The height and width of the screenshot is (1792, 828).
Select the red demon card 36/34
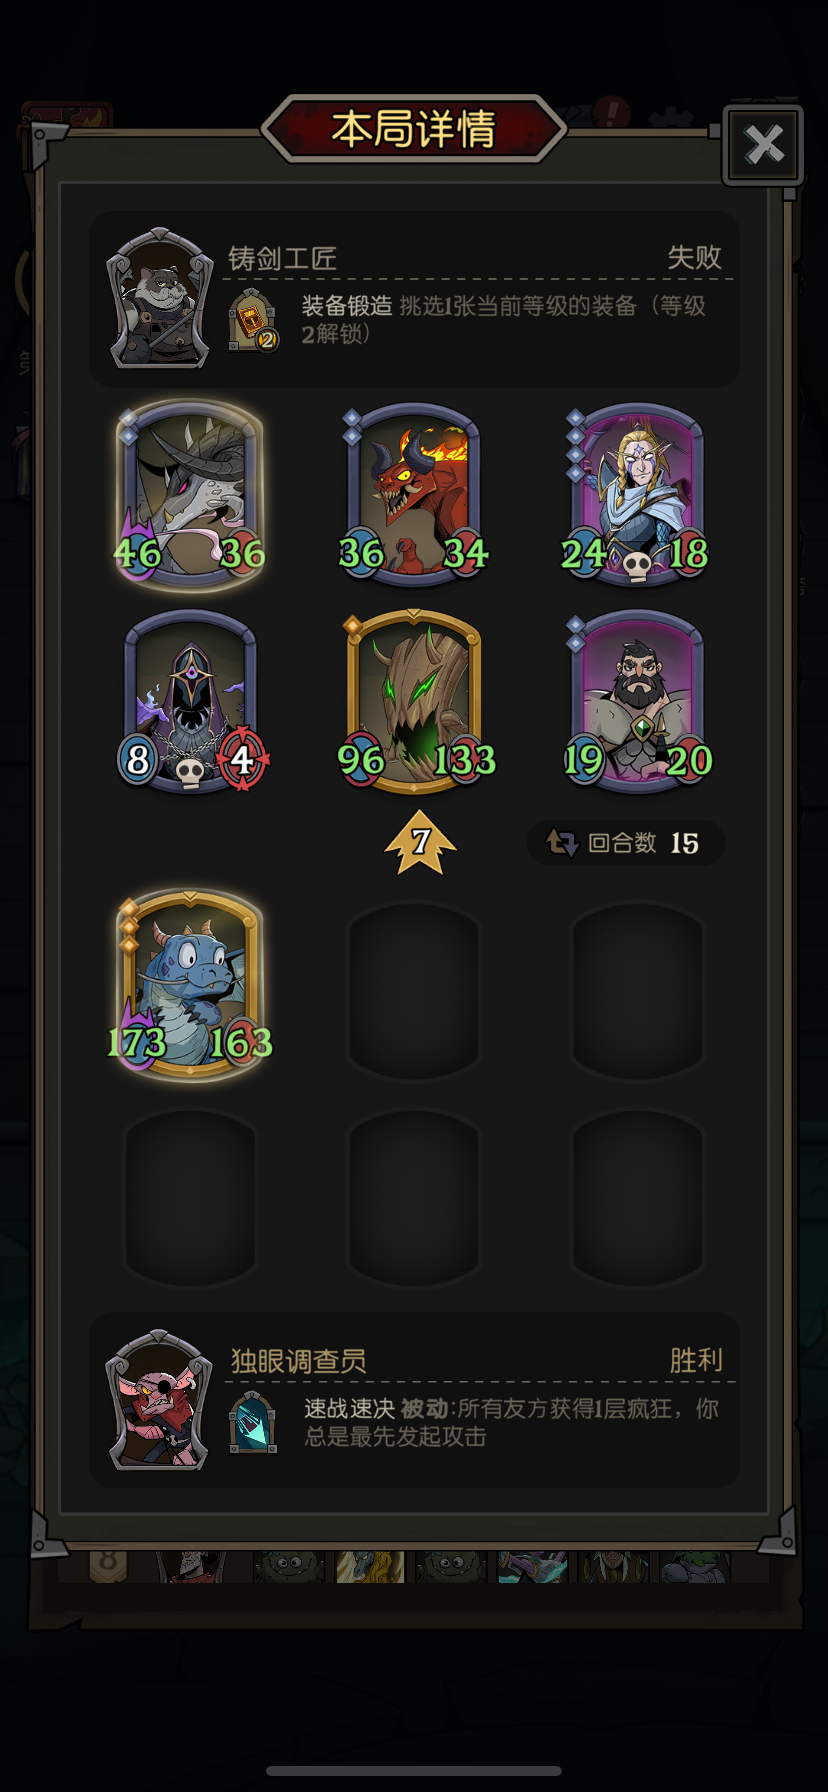click(x=413, y=493)
